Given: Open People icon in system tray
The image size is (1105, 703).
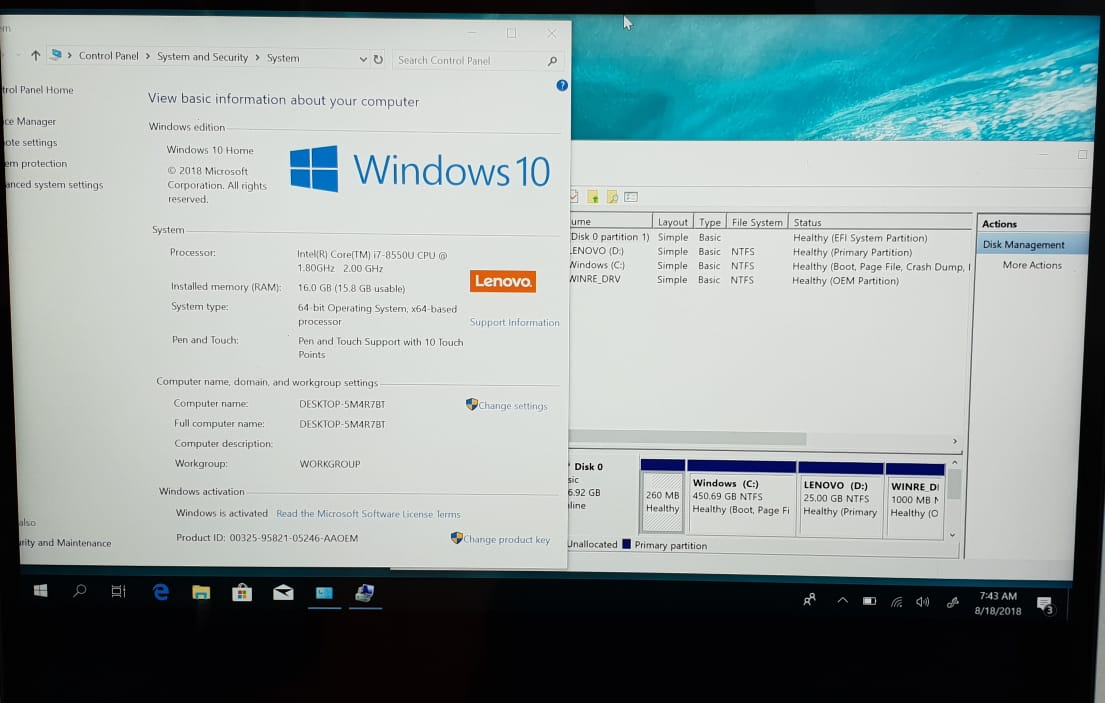Looking at the screenshot, I should coord(810,599).
